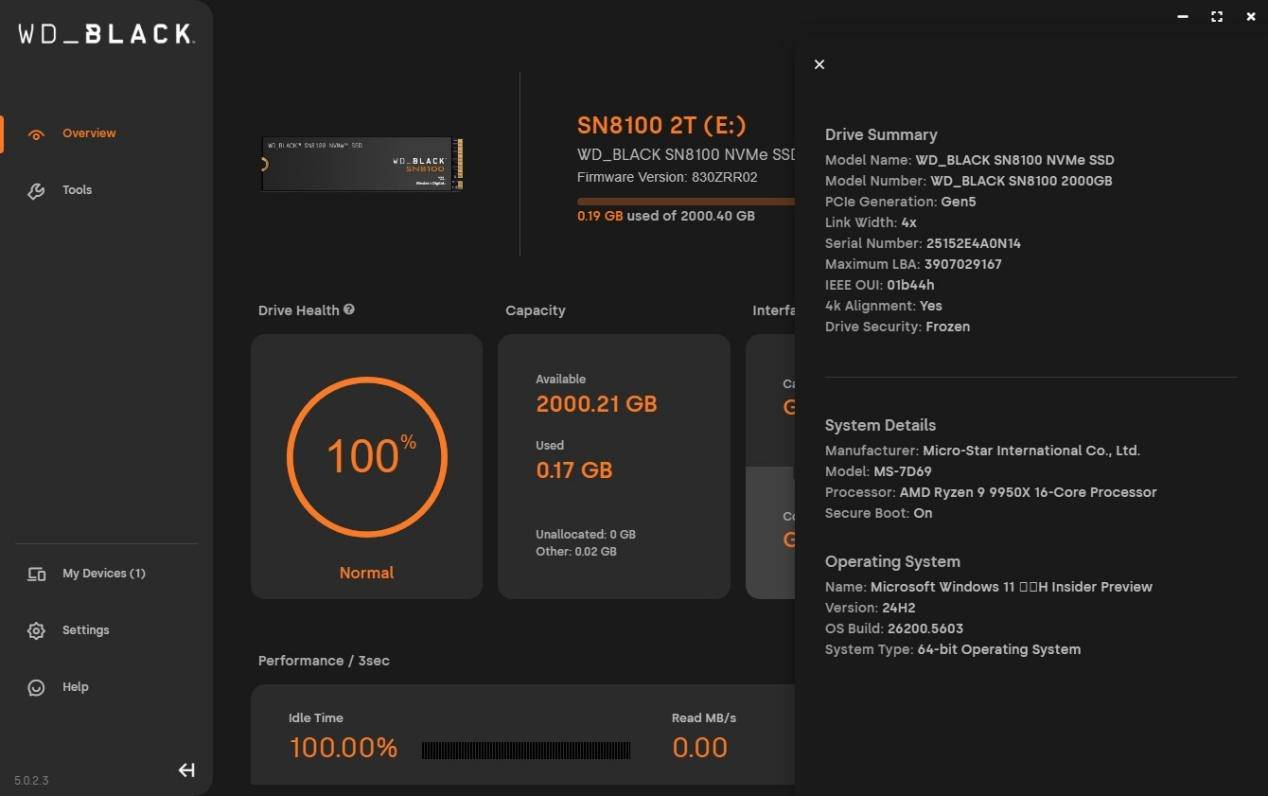
Task: Click the Tools wrench icon
Action: coord(36,191)
